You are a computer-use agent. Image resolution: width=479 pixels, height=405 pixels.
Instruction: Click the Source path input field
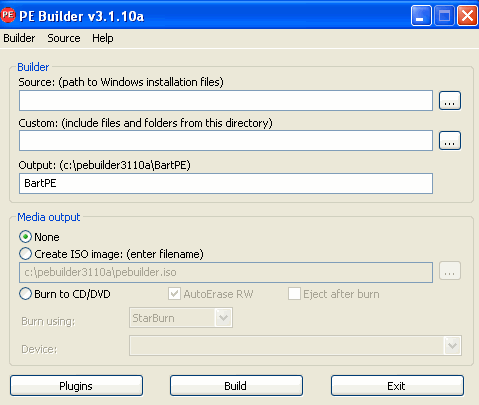[226, 100]
